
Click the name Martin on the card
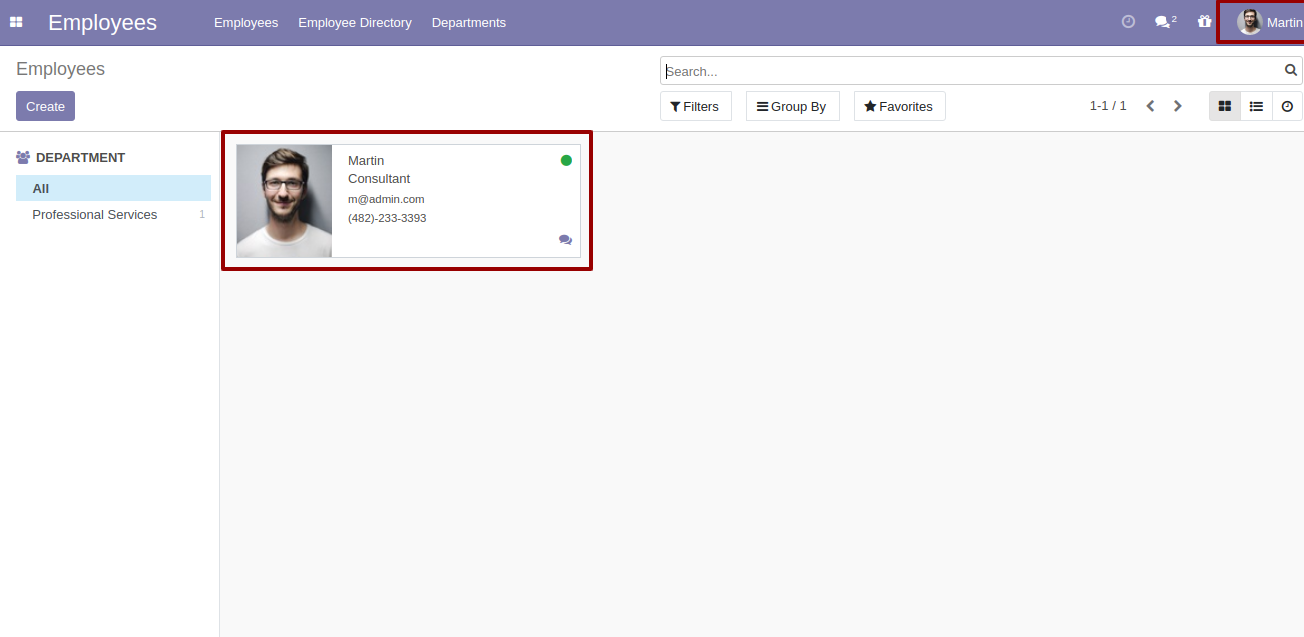pyautogui.click(x=366, y=160)
